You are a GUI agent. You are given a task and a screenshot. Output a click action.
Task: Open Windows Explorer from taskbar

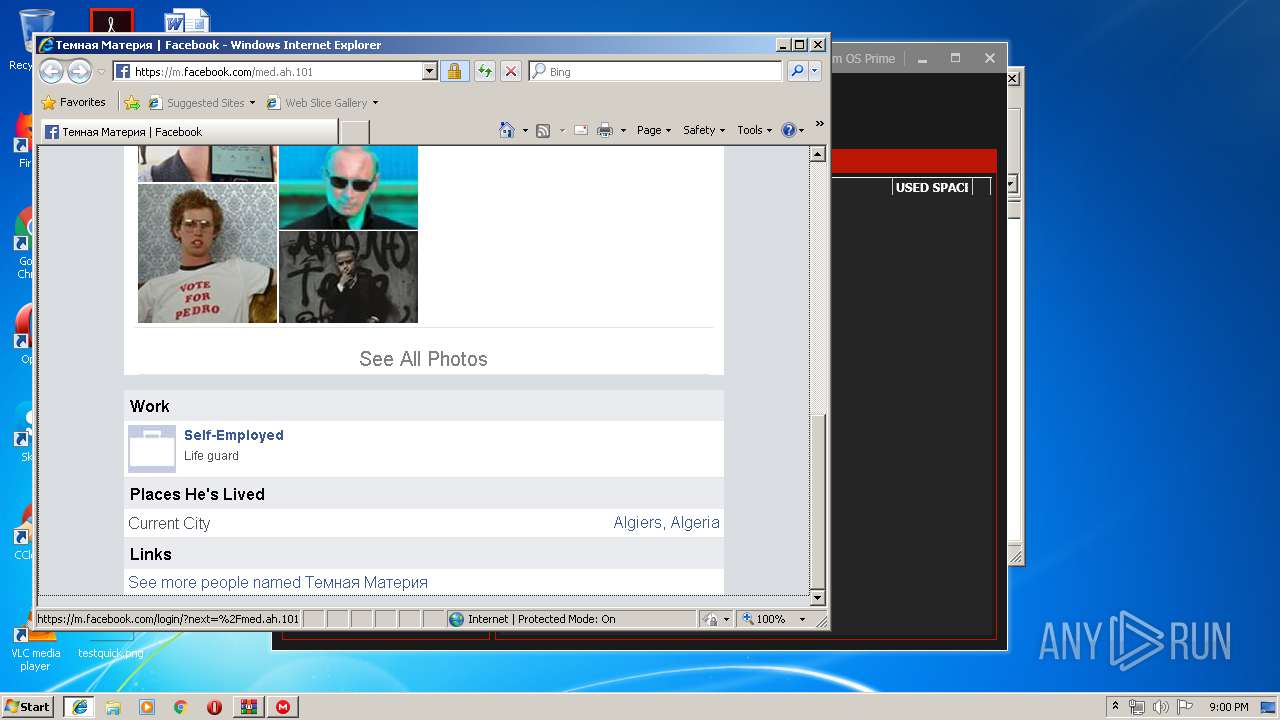point(113,706)
